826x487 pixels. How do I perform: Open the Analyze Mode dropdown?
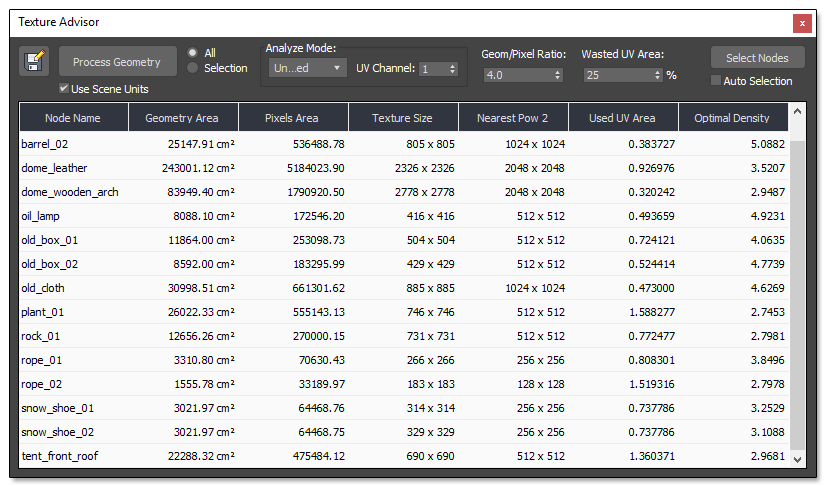(x=308, y=69)
